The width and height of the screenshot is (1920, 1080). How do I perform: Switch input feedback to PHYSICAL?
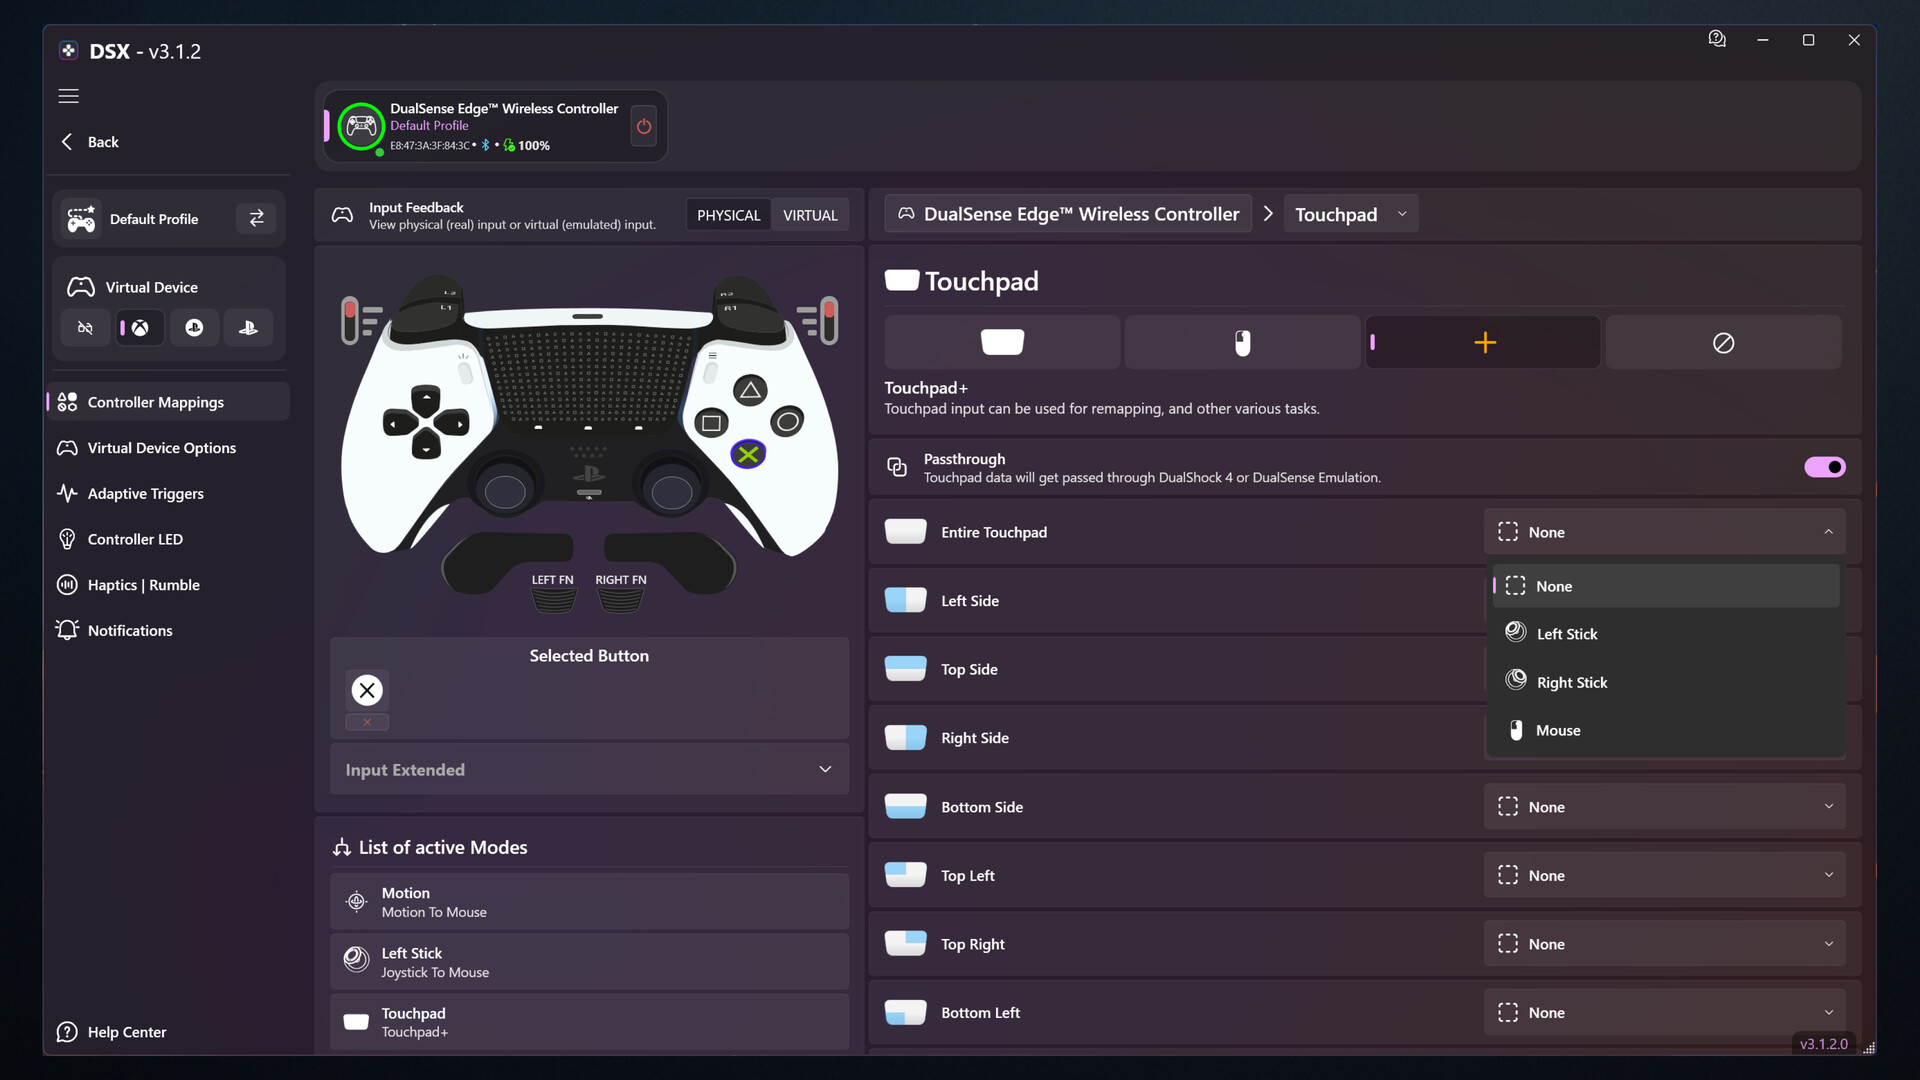pyautogui.click(x=728, y=214)
